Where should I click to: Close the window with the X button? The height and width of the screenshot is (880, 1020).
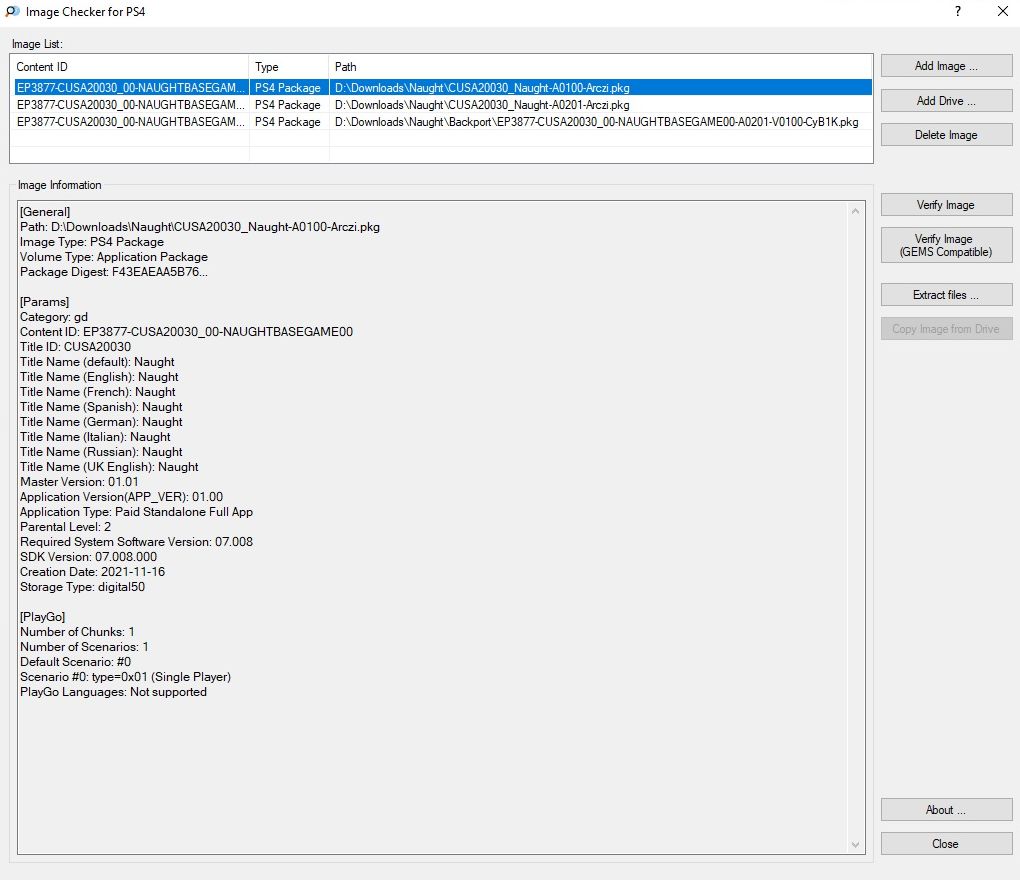point(1002,11)
